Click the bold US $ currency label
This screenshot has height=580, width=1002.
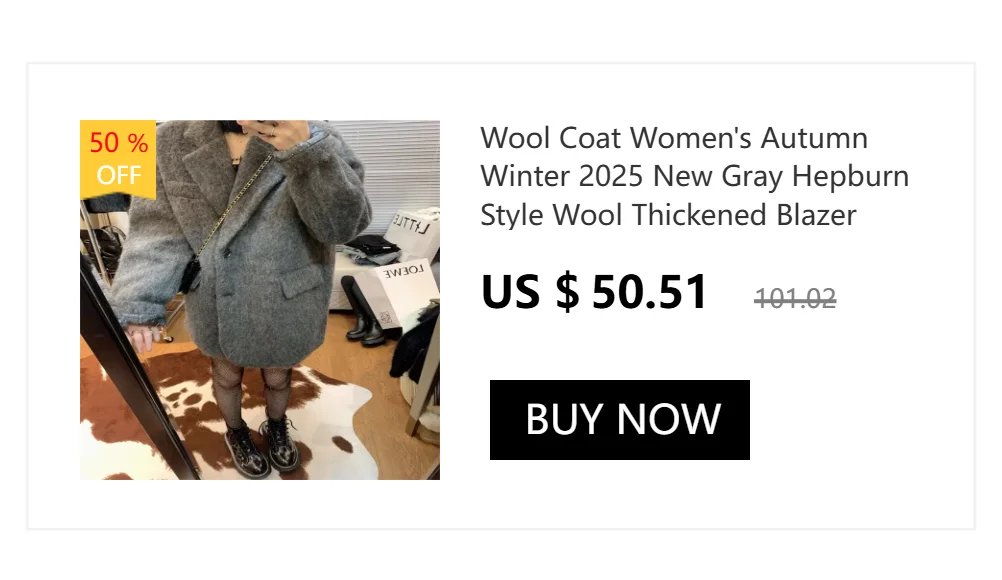530,292
